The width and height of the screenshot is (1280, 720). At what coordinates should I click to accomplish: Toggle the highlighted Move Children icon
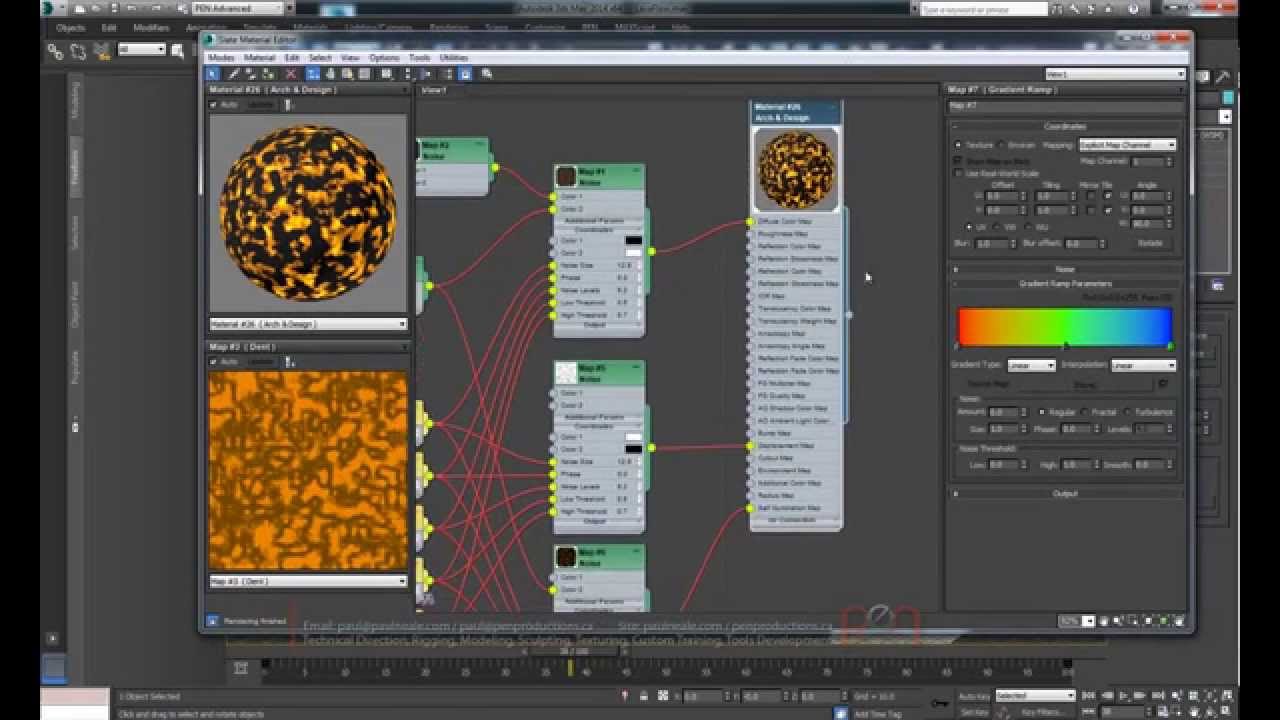pyautogui.click(x=313, y=73)
